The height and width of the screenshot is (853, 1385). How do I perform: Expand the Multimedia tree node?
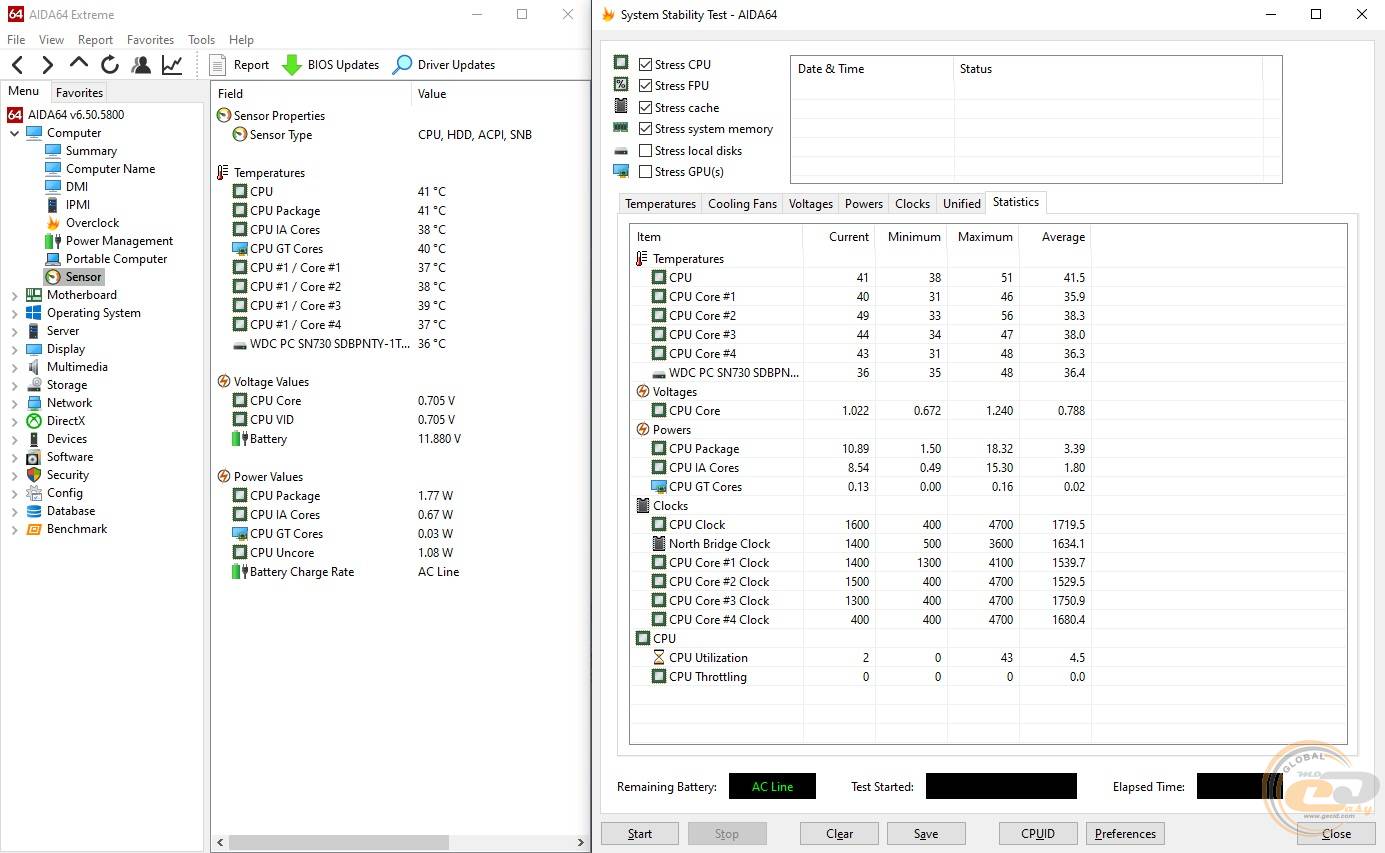point(14,367)
